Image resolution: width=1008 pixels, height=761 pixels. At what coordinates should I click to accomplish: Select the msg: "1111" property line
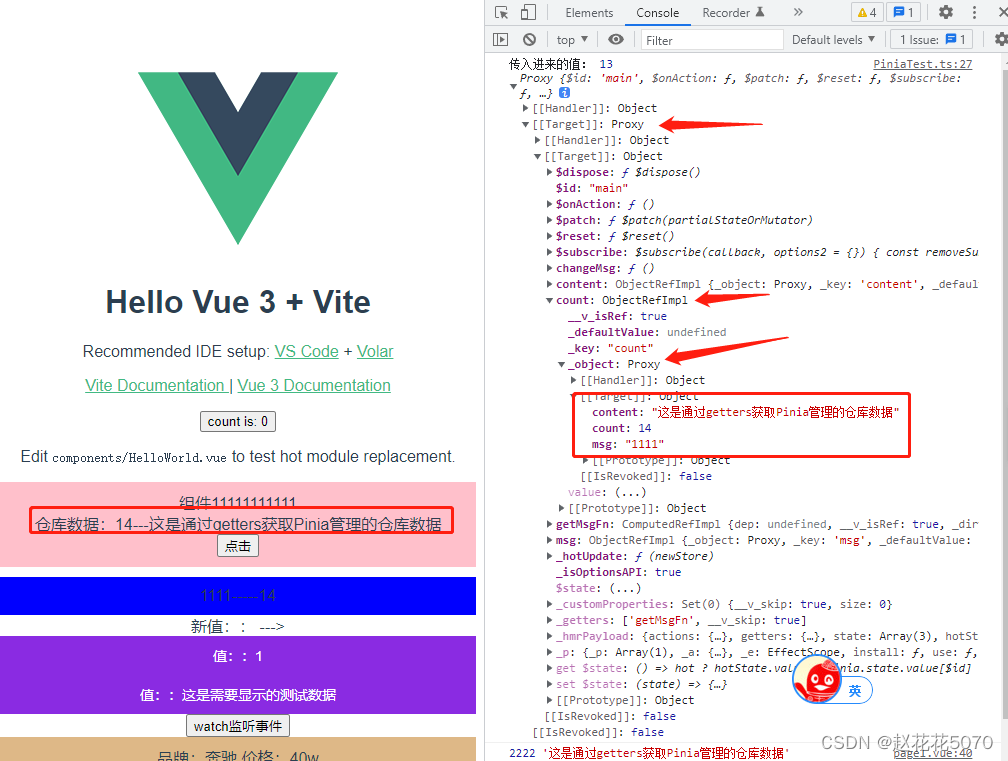point(628,444)
